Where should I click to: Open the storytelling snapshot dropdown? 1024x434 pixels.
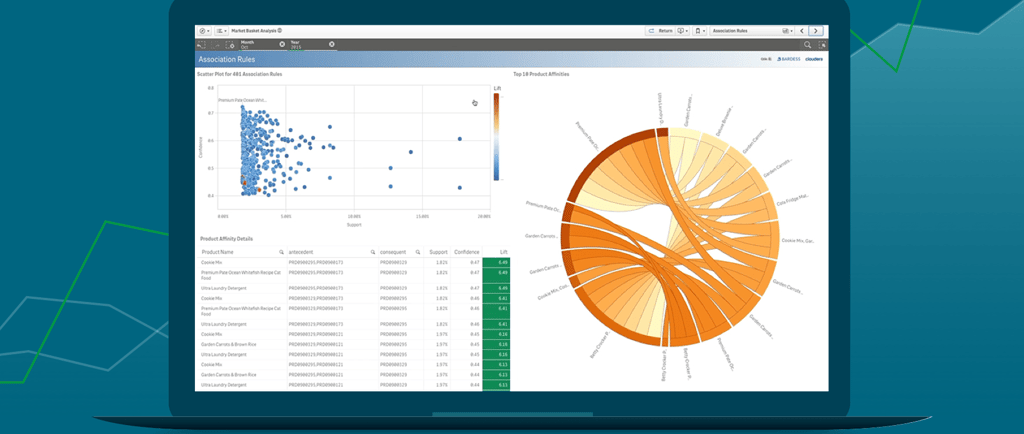pos(683,31)
